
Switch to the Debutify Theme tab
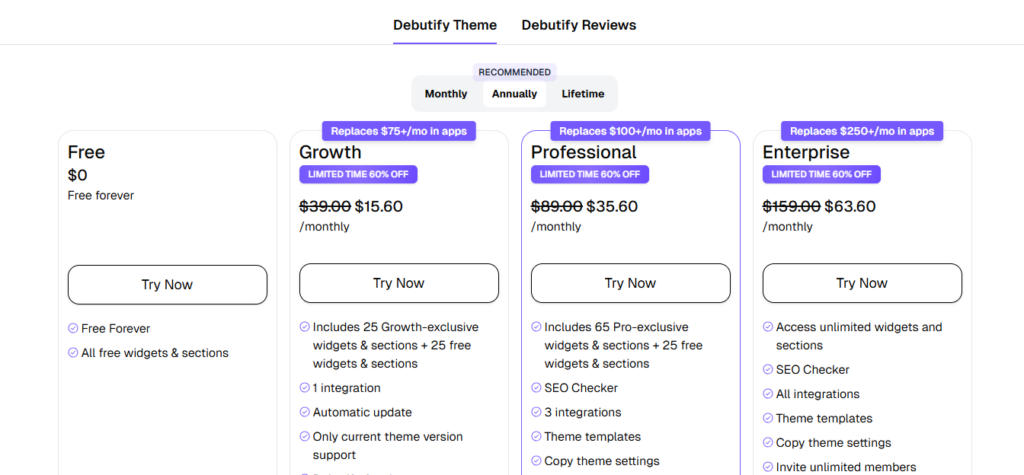[445, 25]
